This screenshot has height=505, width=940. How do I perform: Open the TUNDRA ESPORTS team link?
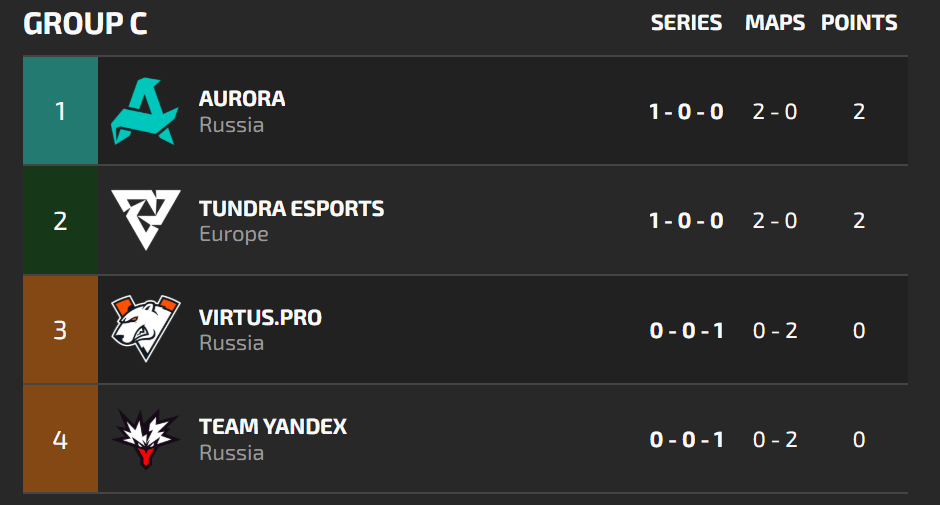pos(291,208)
